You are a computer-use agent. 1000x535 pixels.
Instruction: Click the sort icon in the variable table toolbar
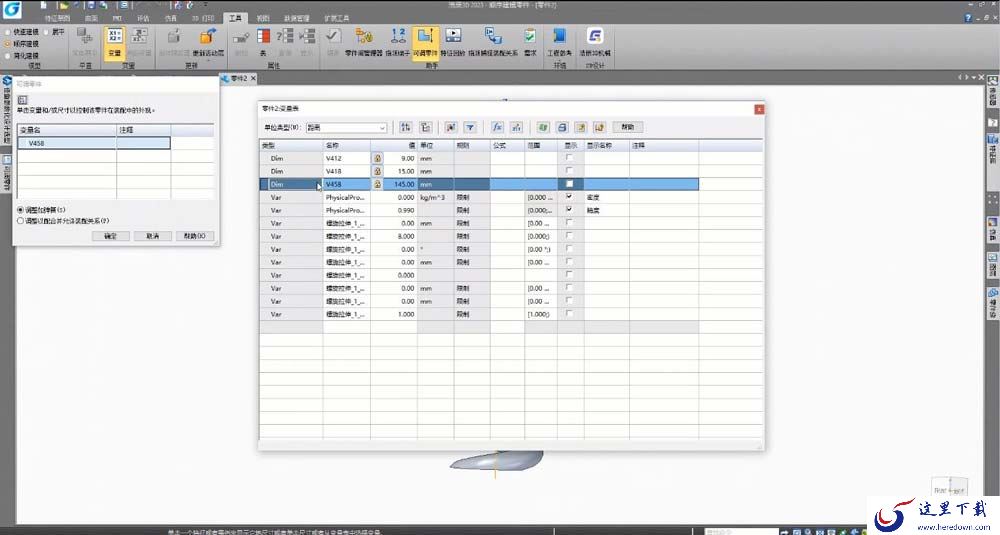point(406,128)
